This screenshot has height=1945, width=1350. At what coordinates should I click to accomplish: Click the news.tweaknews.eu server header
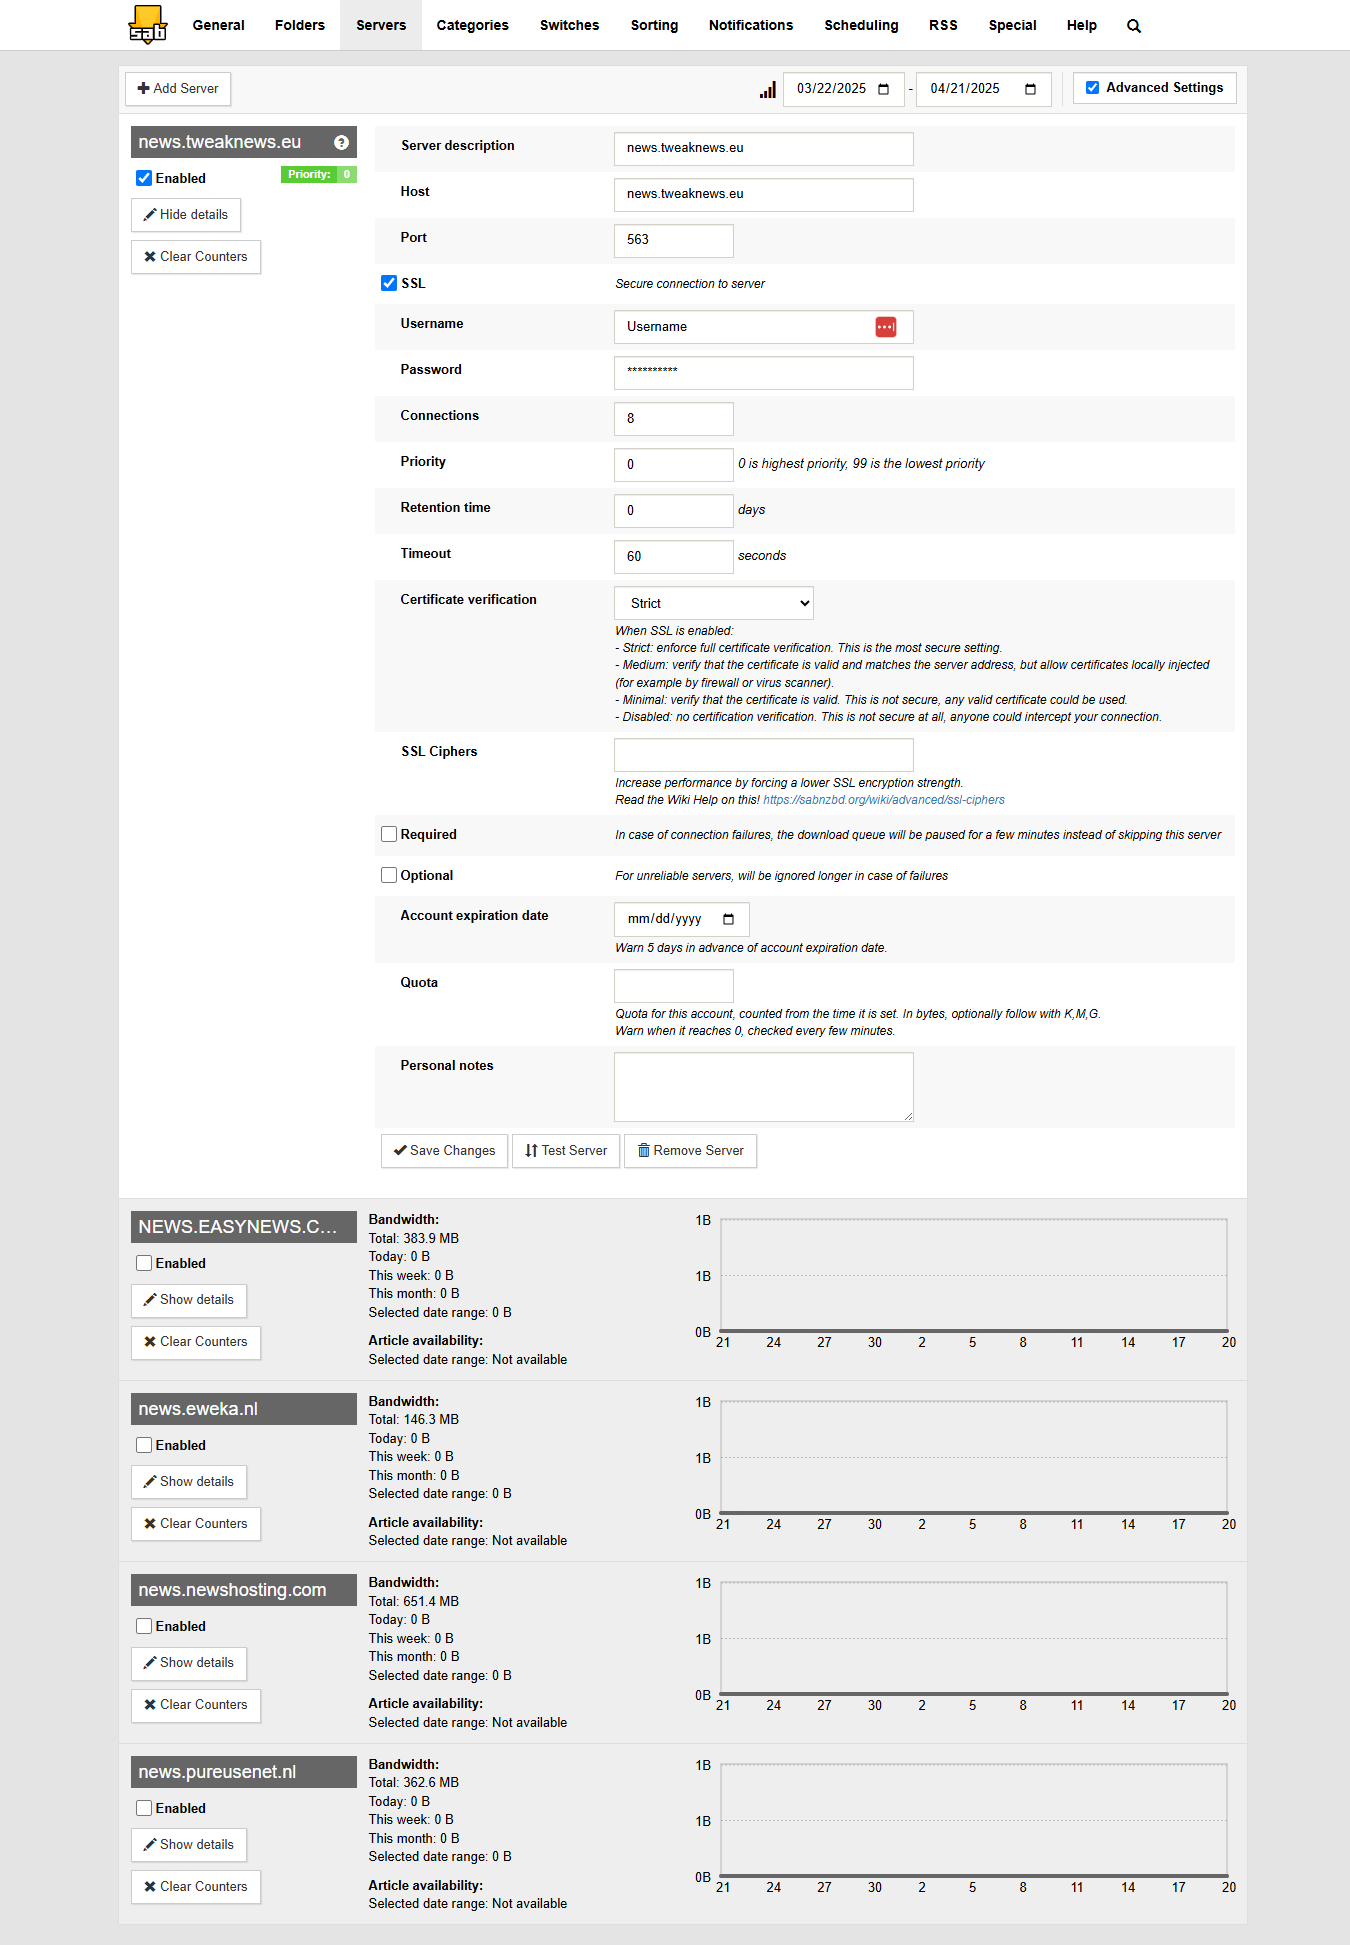click(x=244, y=142)
